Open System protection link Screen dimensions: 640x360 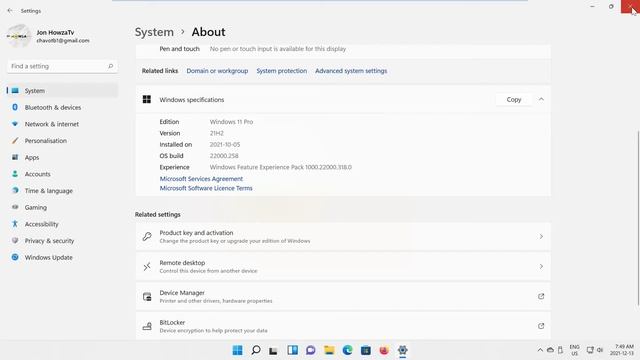282,71
